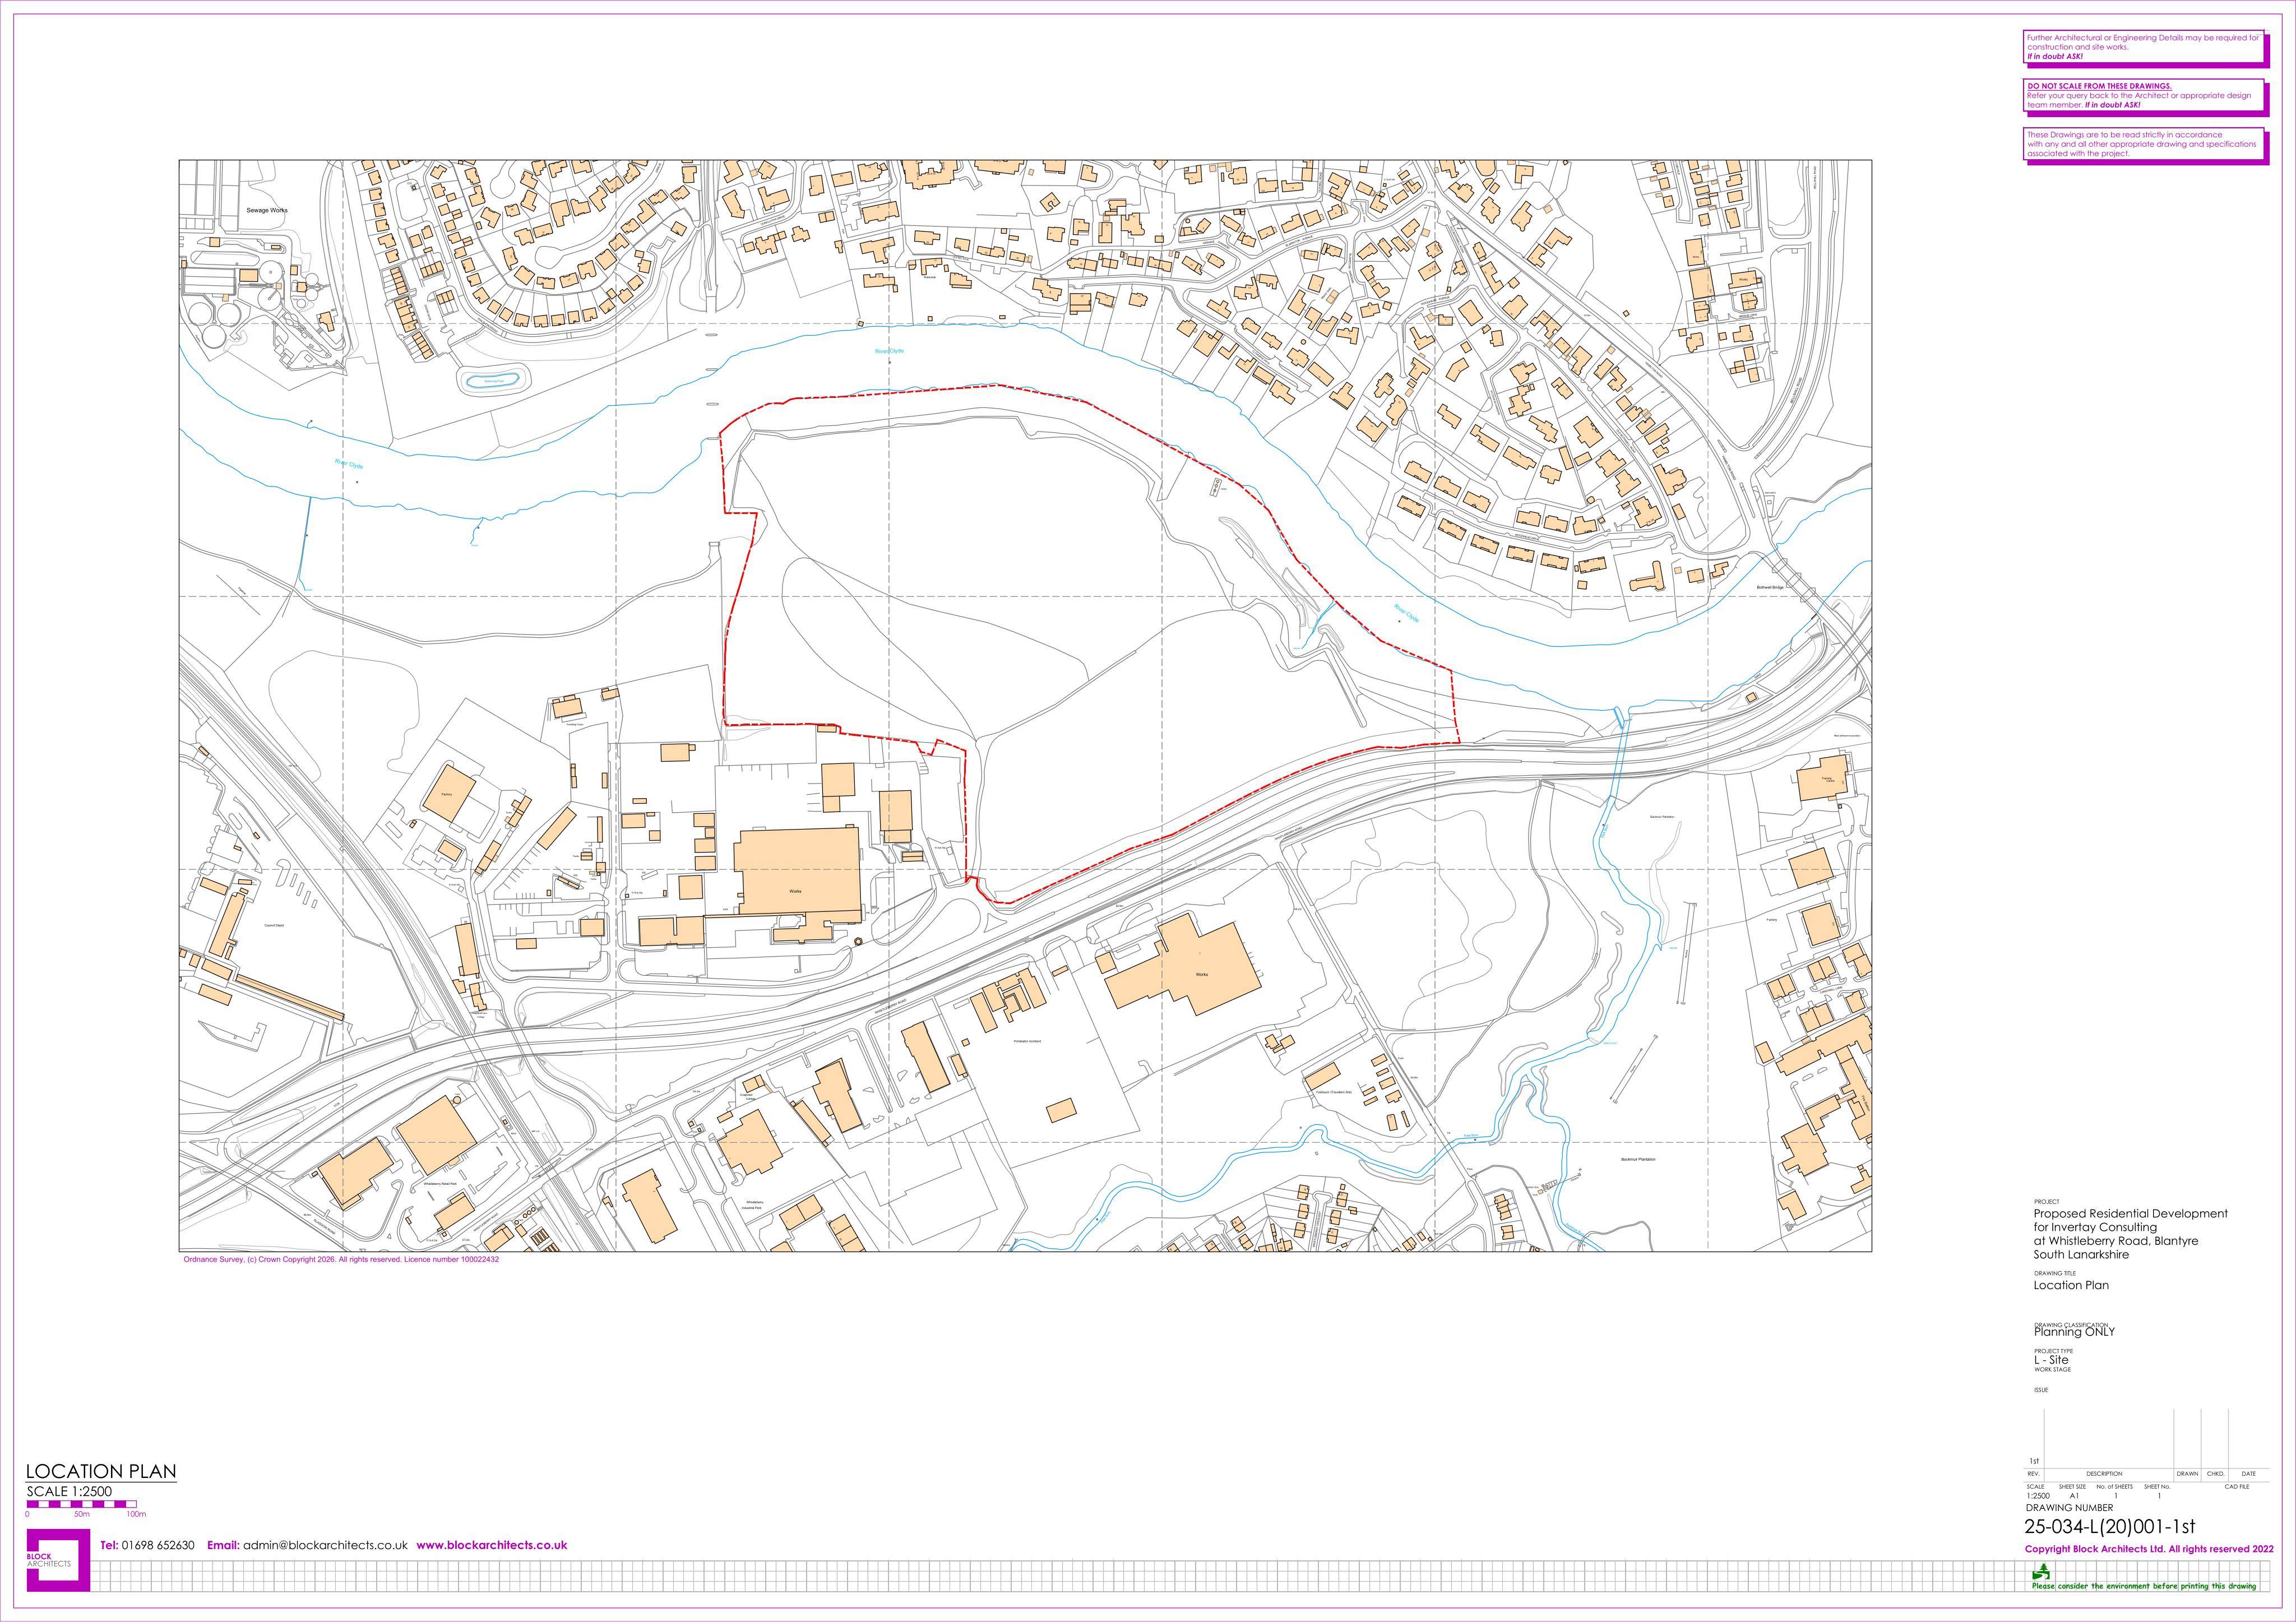This screenshot has width=2296, height=1622.
Task: Click the 'DRAWING NUMBER' label
Action: 2070,1508
